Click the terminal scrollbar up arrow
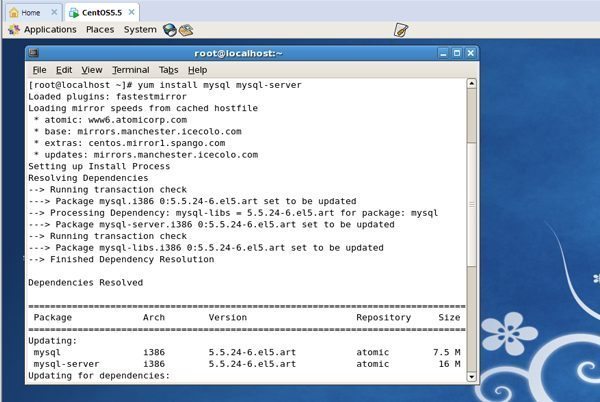 tap(471, 83)
